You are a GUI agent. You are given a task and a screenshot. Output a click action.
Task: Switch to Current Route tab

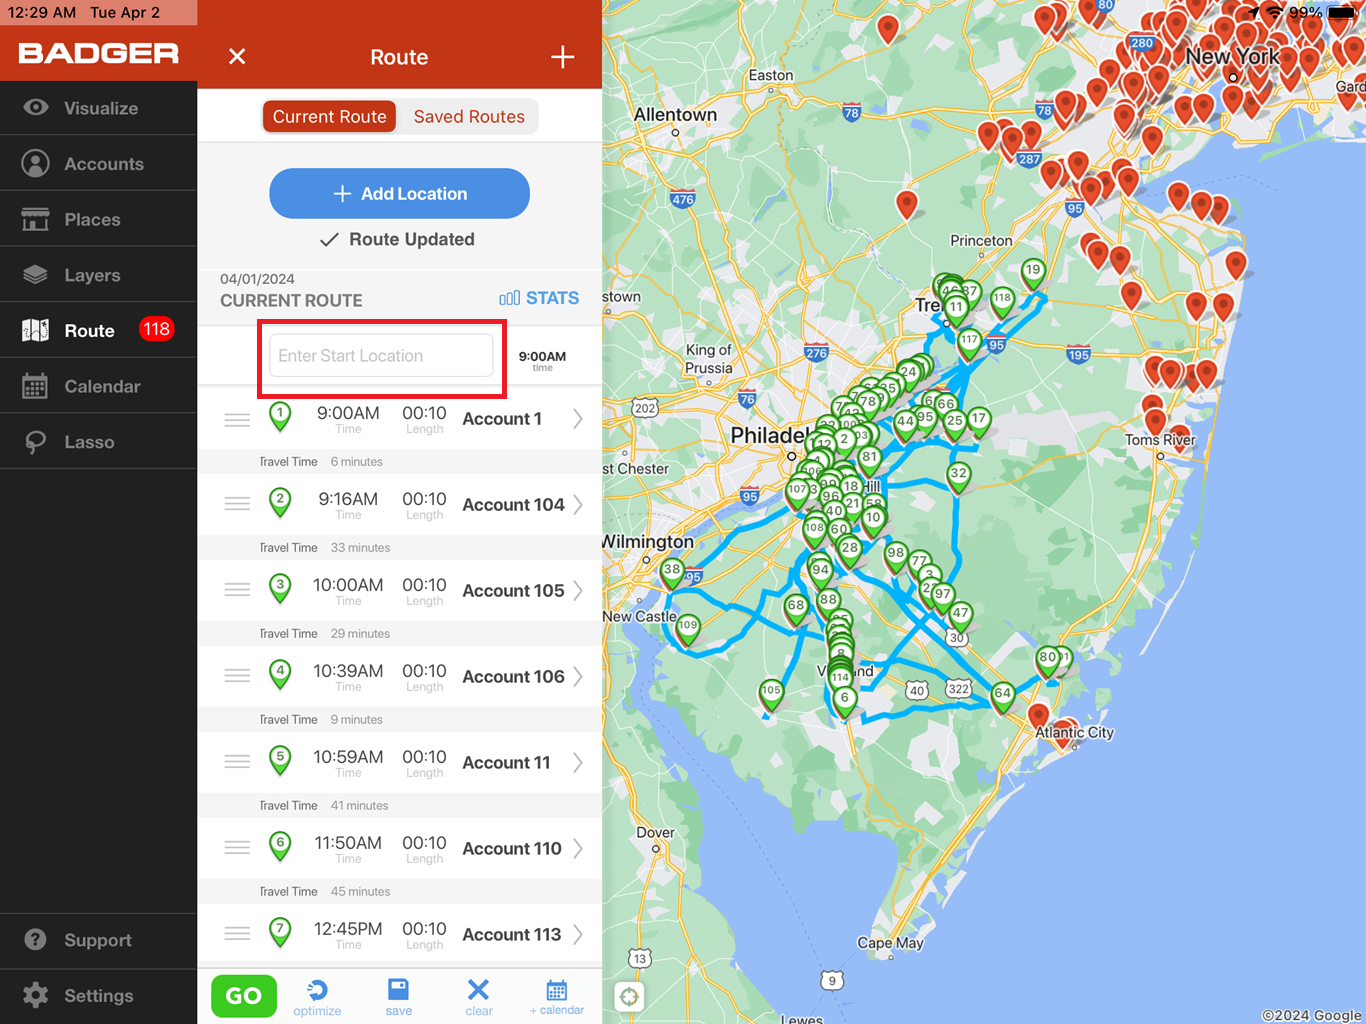(x=330, y=117)
